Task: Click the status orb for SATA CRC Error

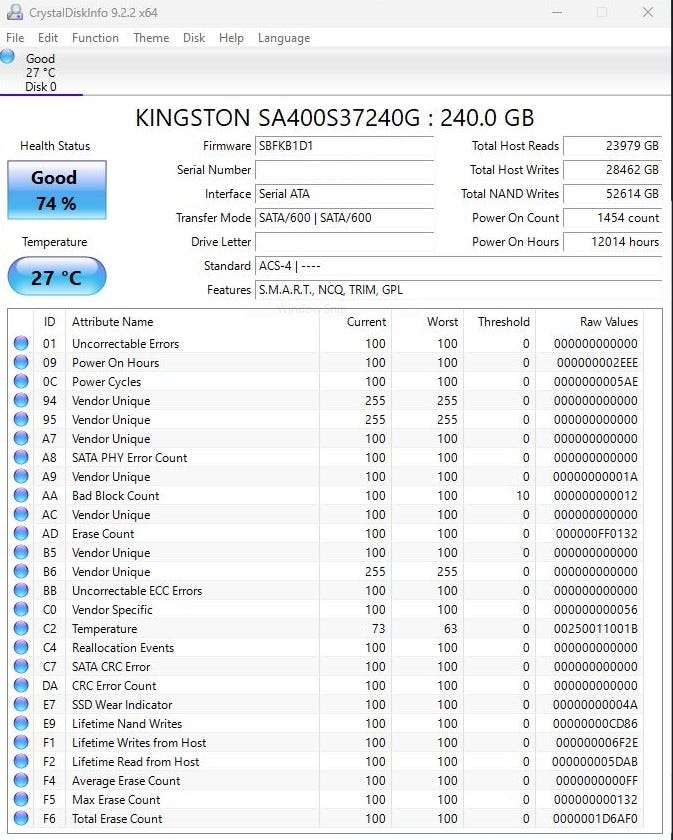Action: (21, 666)
